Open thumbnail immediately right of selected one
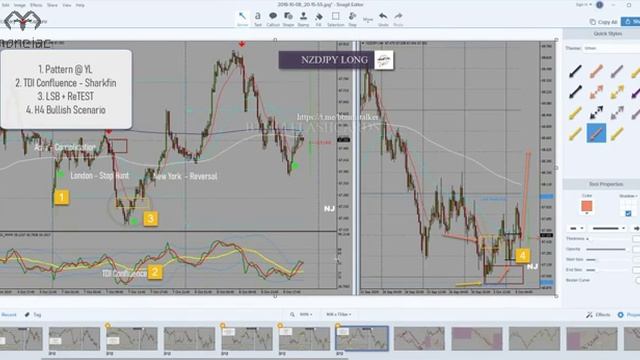The width and height of the screenshot is (640, 360). tap(419, 338)
